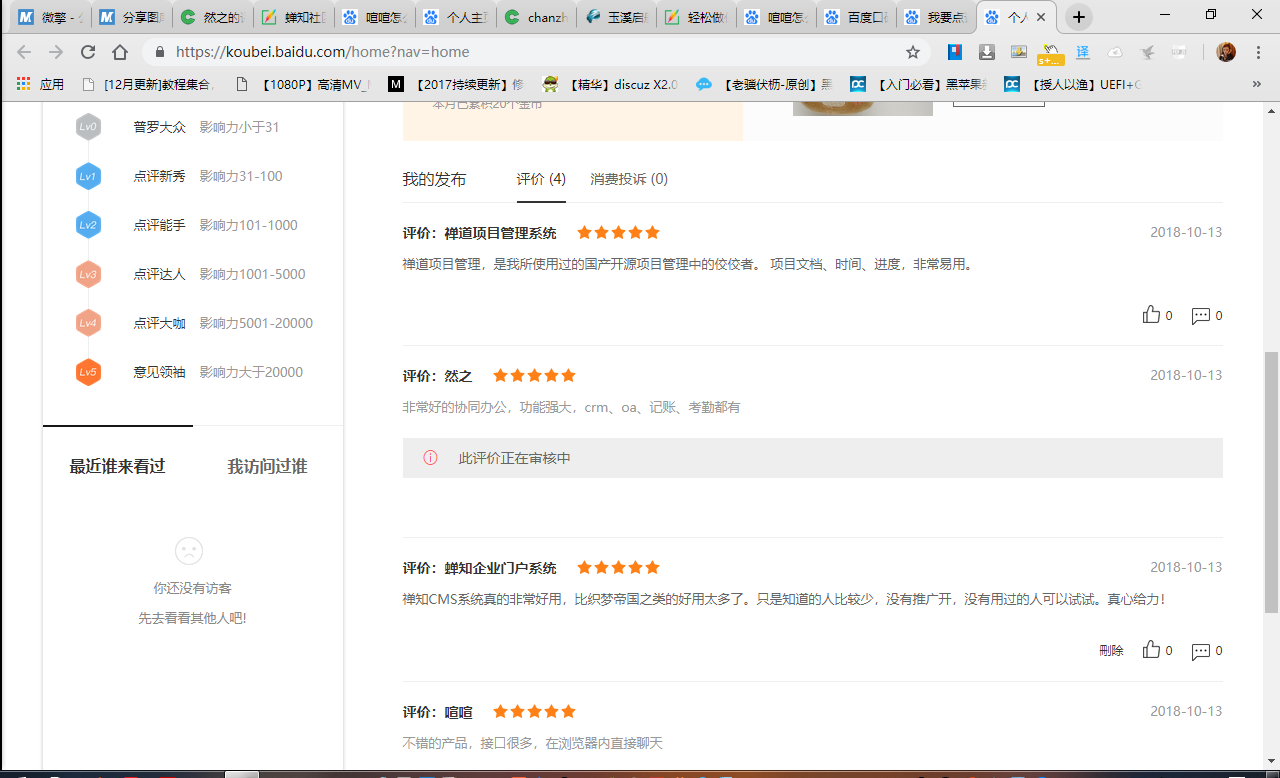The height and width of the screenshot is (778, 1280).
Task: Open the 【老骥伏枥-原创】 bookmark
Action: [x=765, y=85]
